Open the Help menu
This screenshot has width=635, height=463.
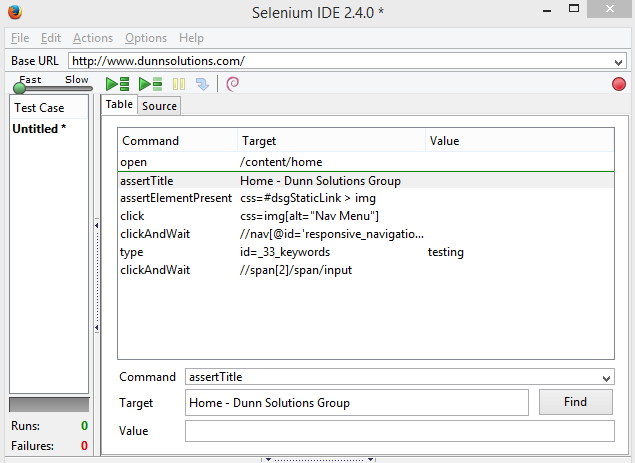click(x=191, y=38)
